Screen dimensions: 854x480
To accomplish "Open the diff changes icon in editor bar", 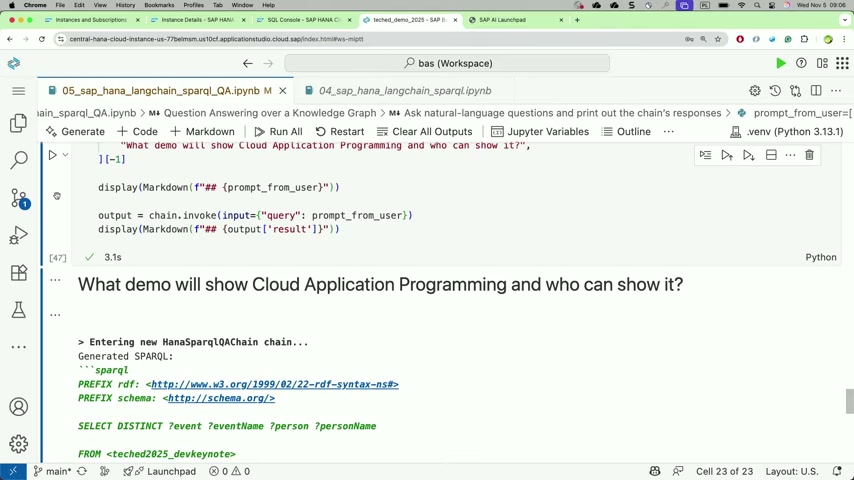I will pyautogui.click(x=796, y=91).
